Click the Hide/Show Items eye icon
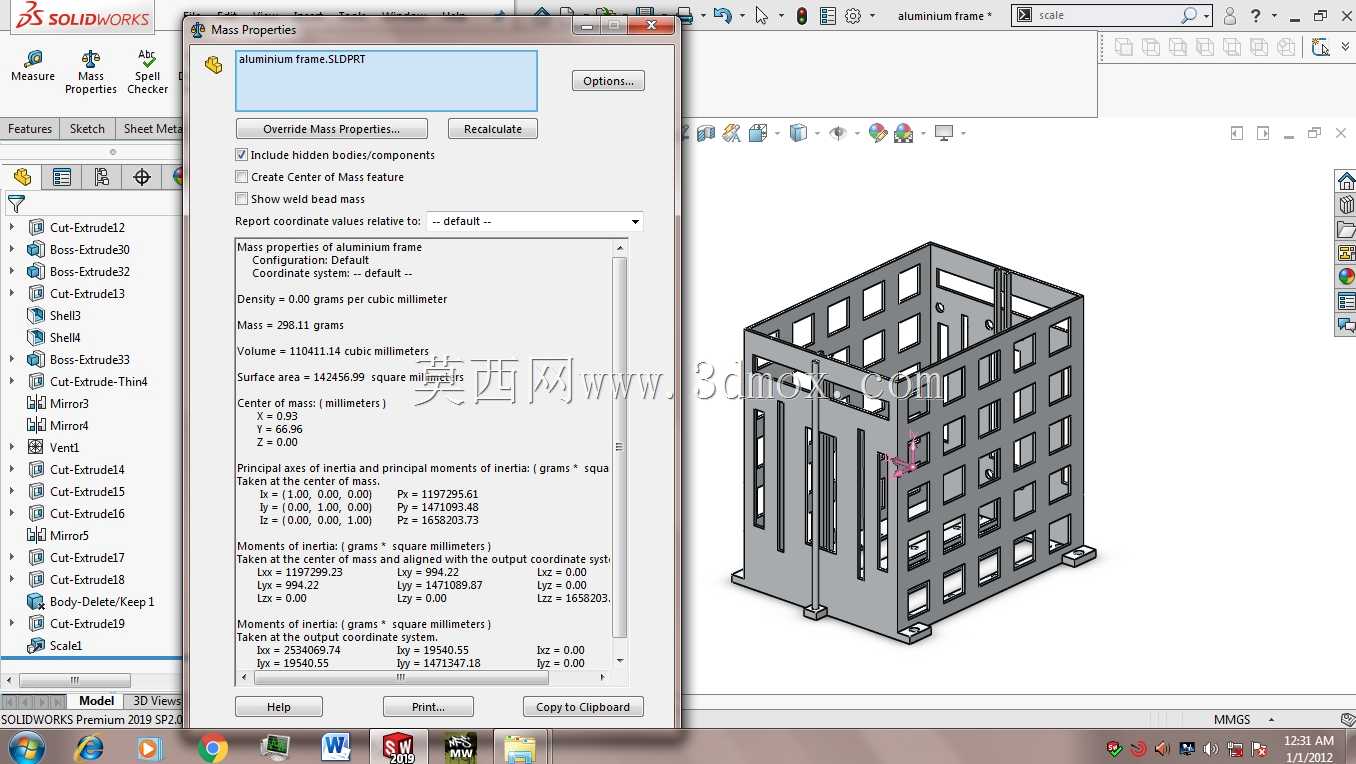The image size is (1356, 764). (x=837, y=133)
